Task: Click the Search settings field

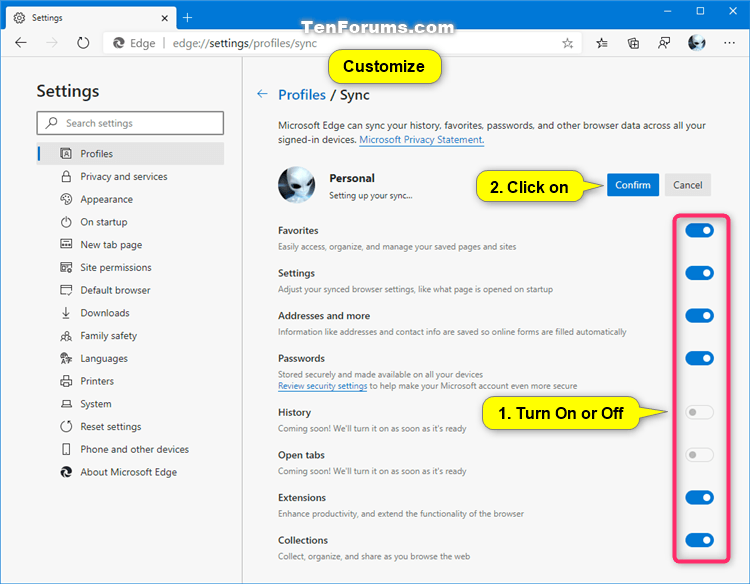Action: pos(130,123)
